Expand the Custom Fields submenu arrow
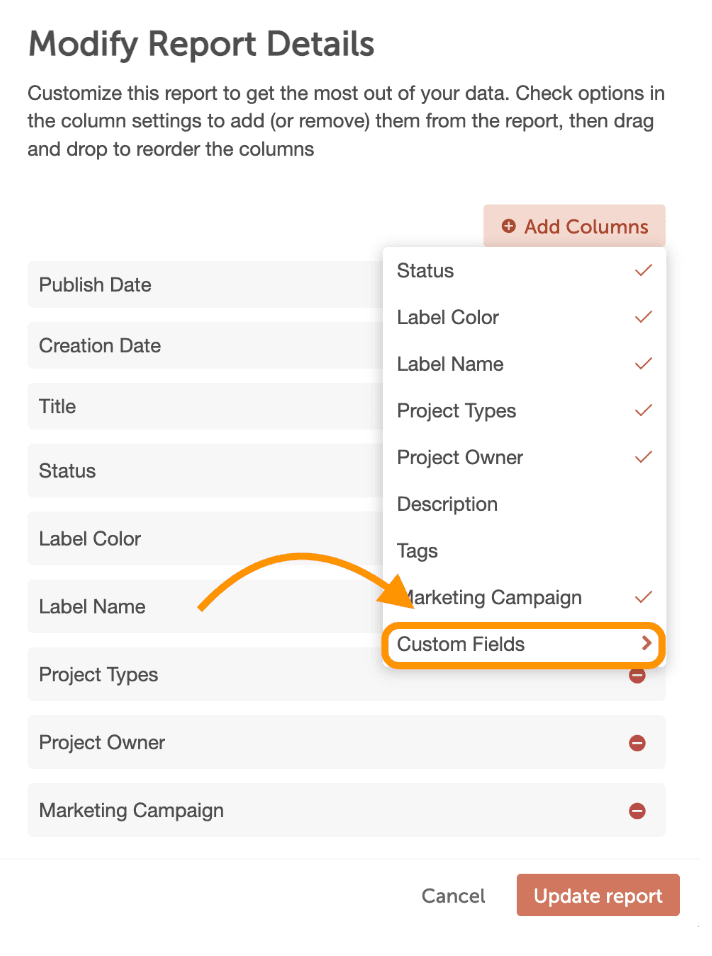 click(646, 644)
